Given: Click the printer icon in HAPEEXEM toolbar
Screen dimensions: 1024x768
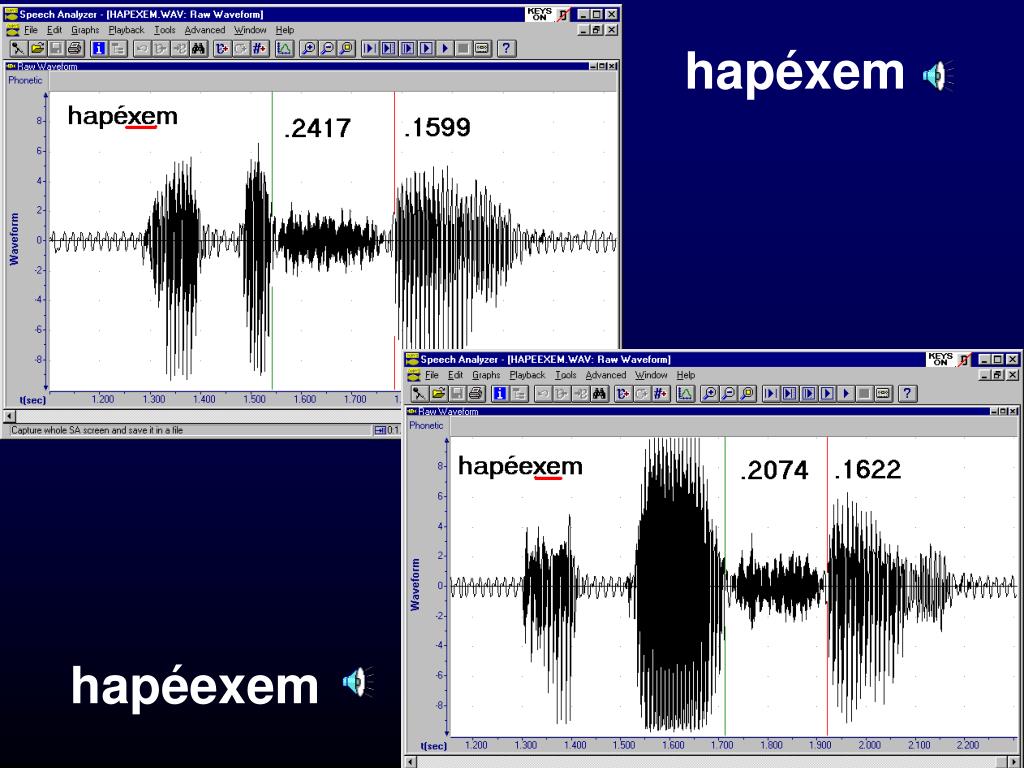Looking at the screenshot, I should click(476, 394).
